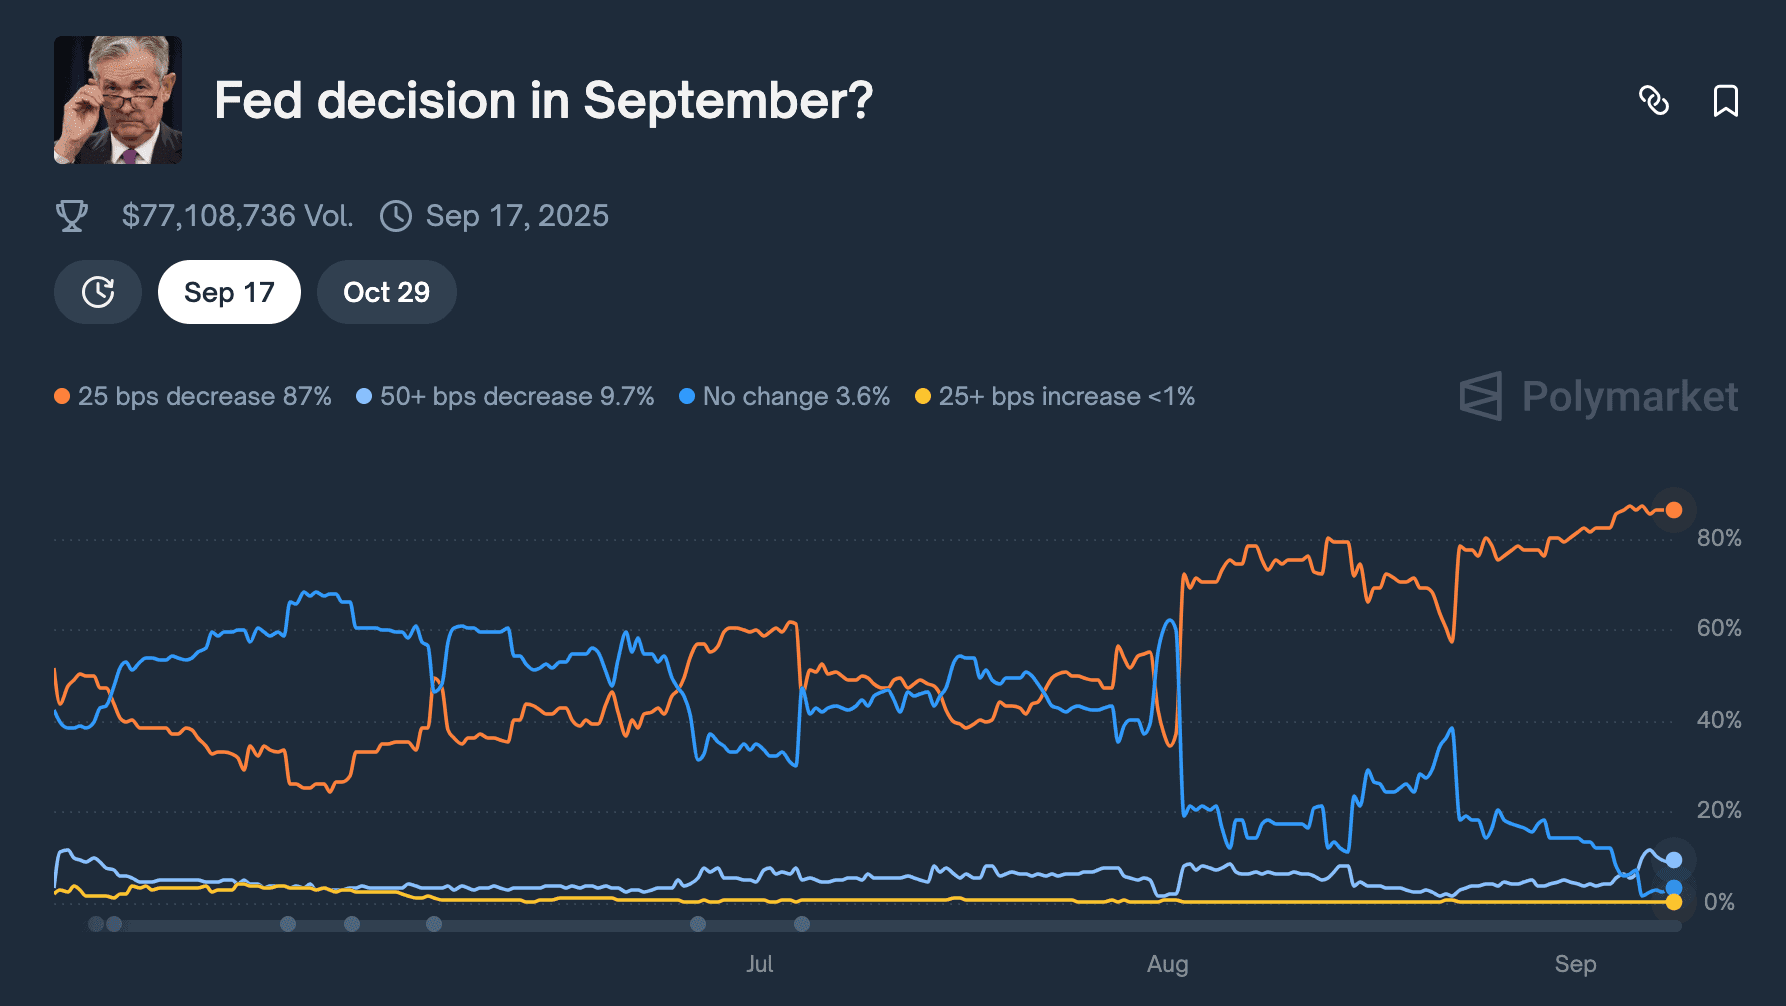Click the first blue-tinted timeline marker
This screenshot has width=1786, height=1006.
pos(114,924)
